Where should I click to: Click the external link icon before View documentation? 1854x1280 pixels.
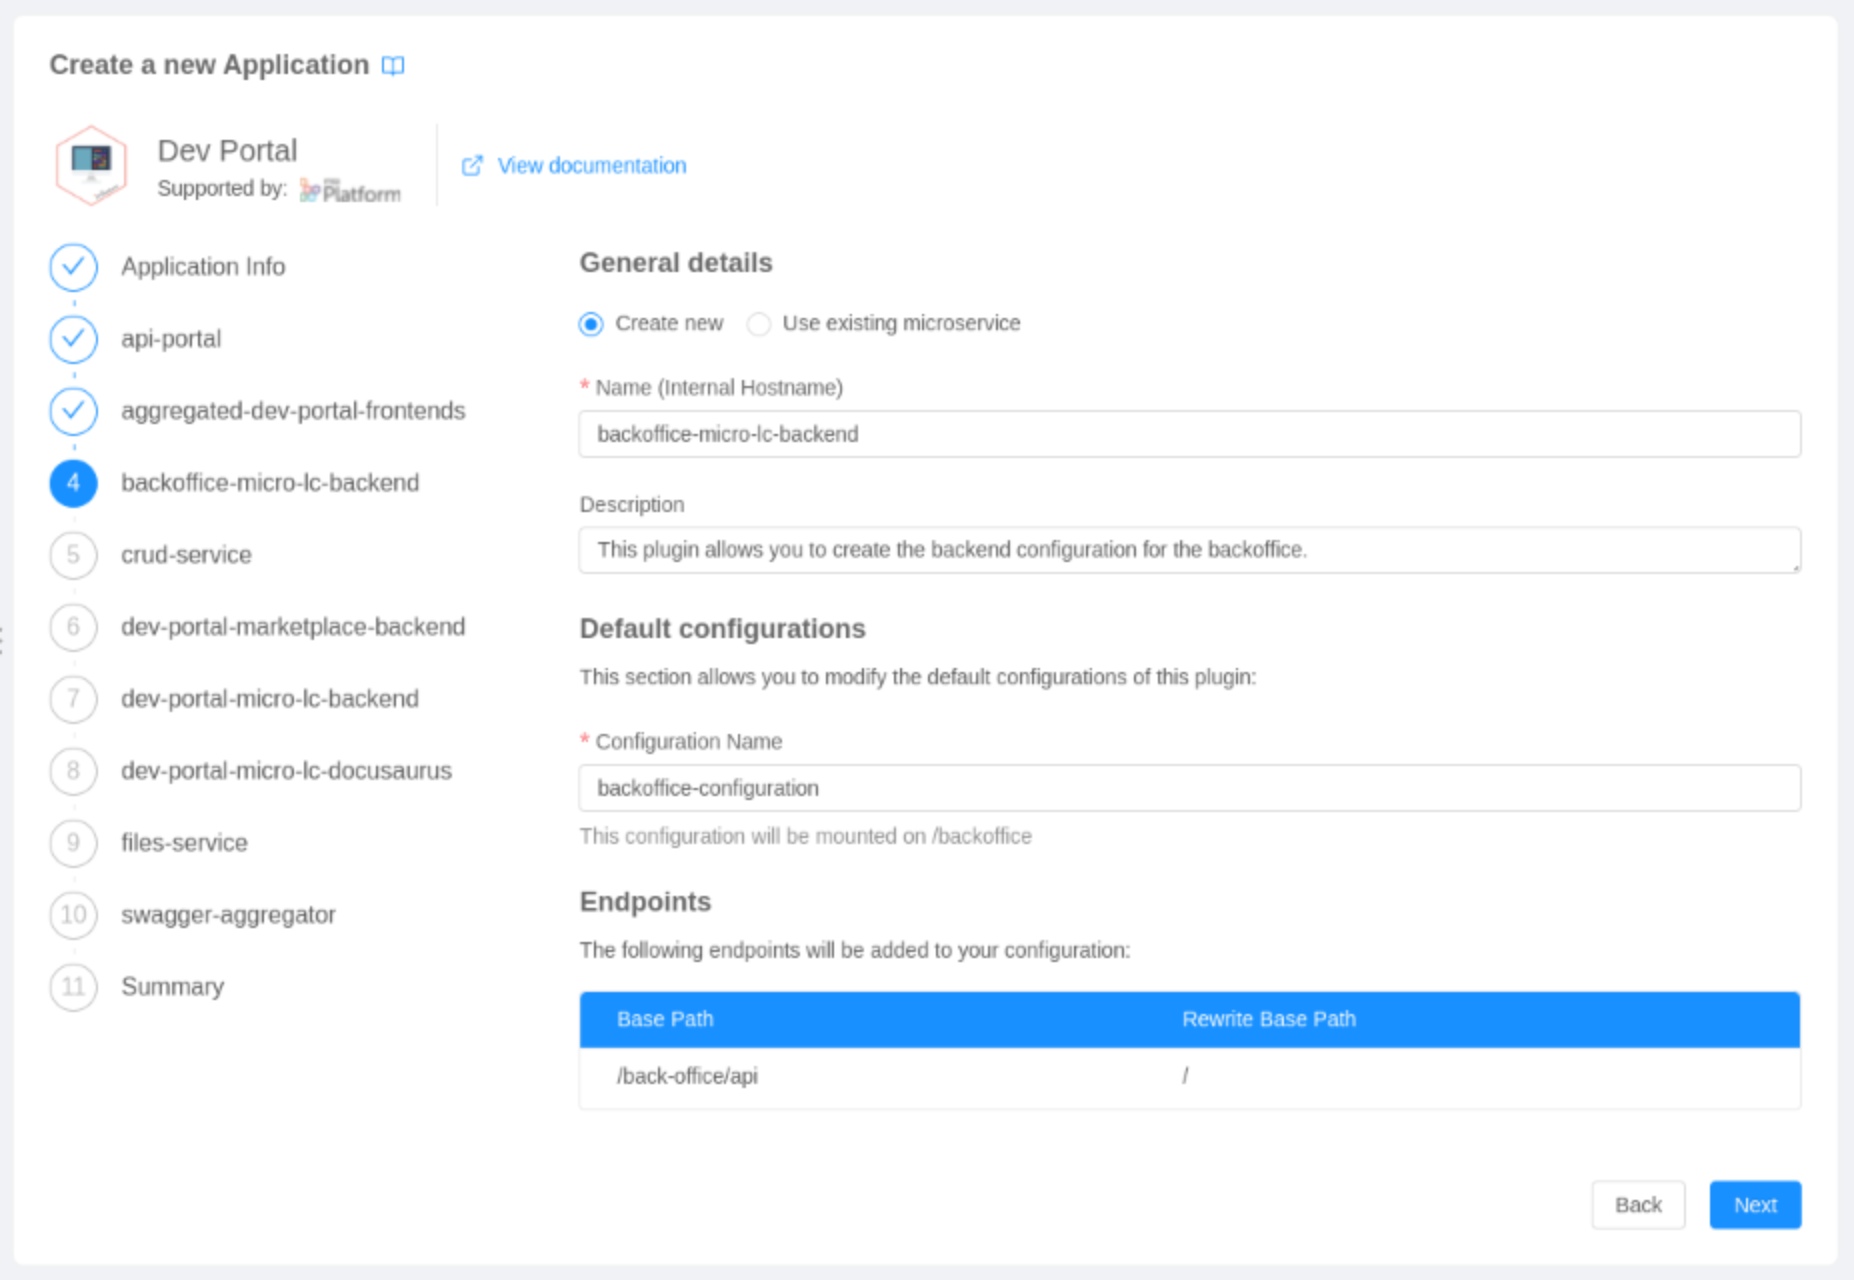pyautogui.click(x=472, y=165)
